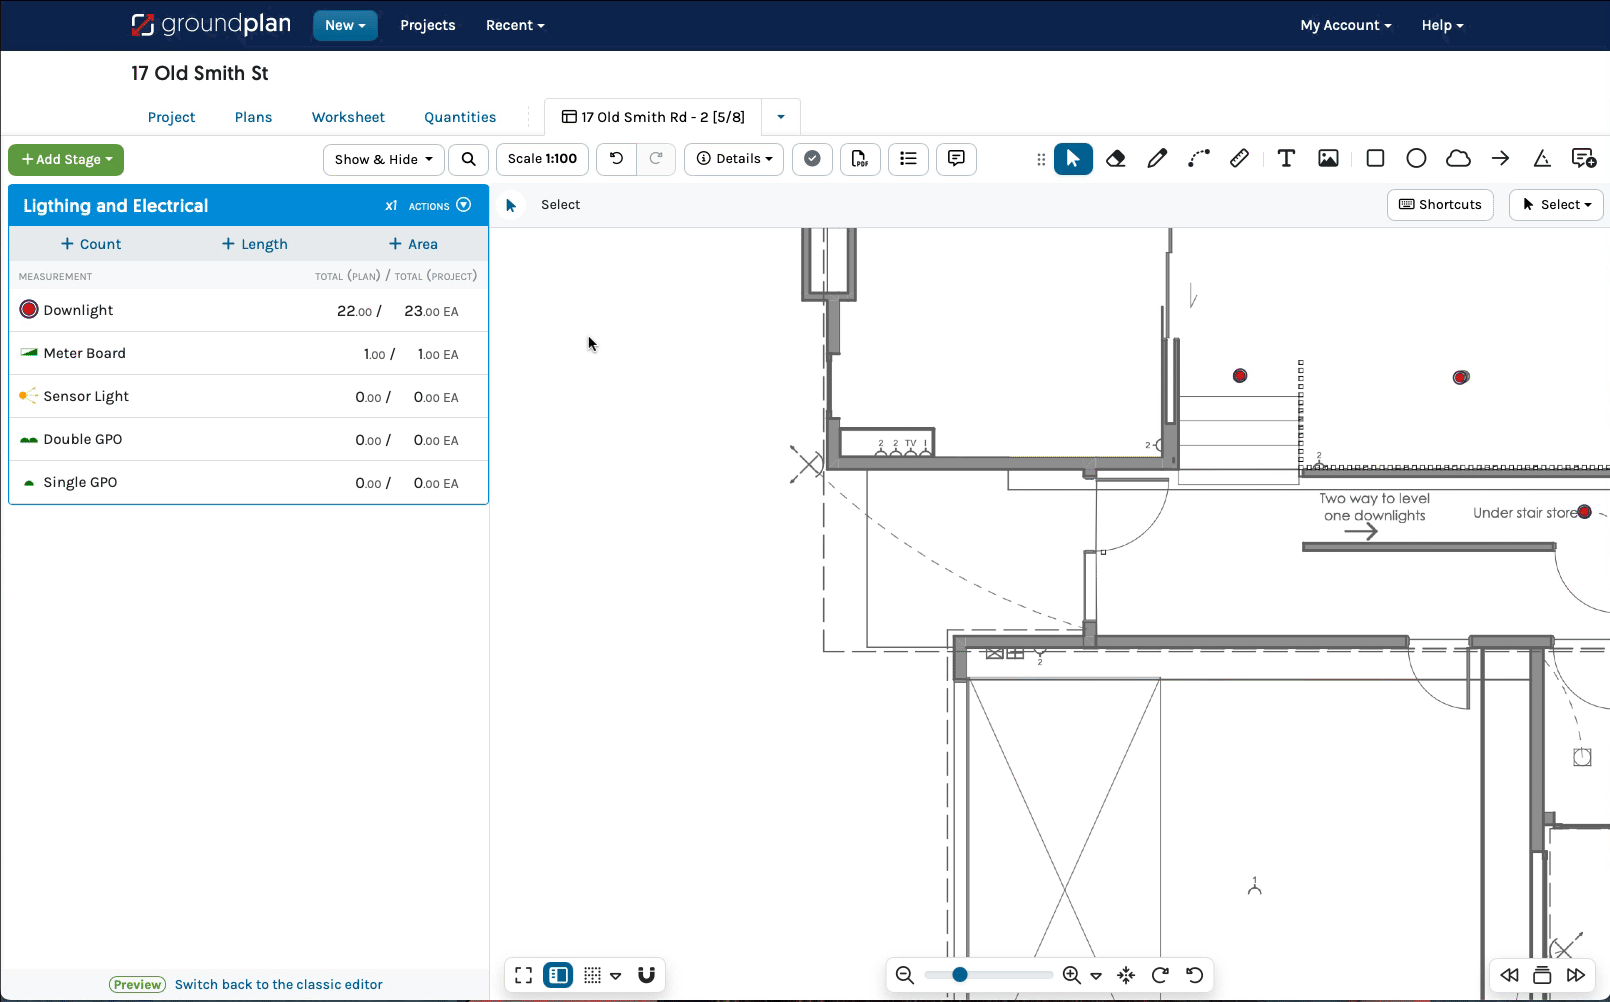Switch to the Project tab
1610x1002 pixels.
point(171,117)
